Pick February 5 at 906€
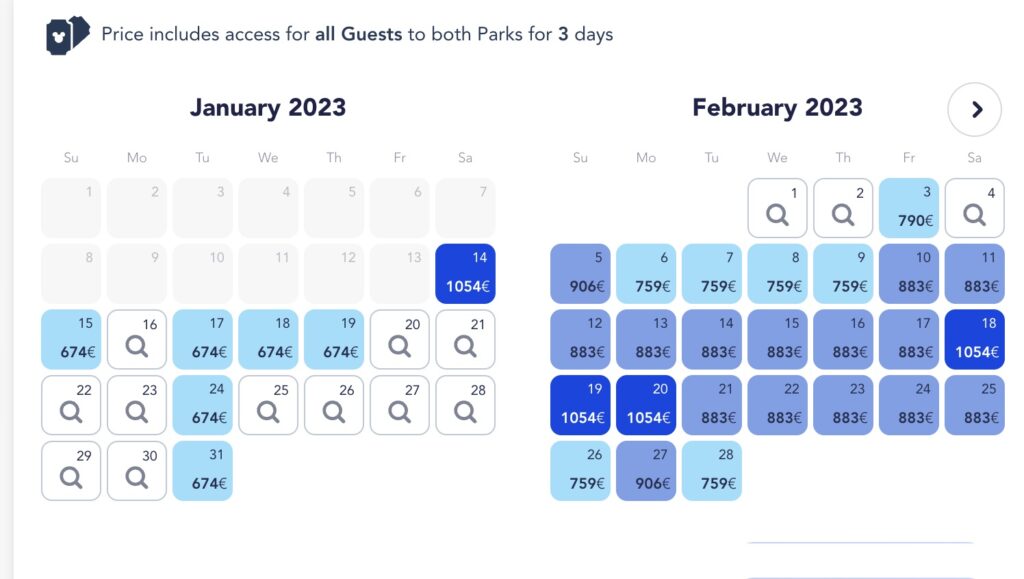 coord(580,274)
